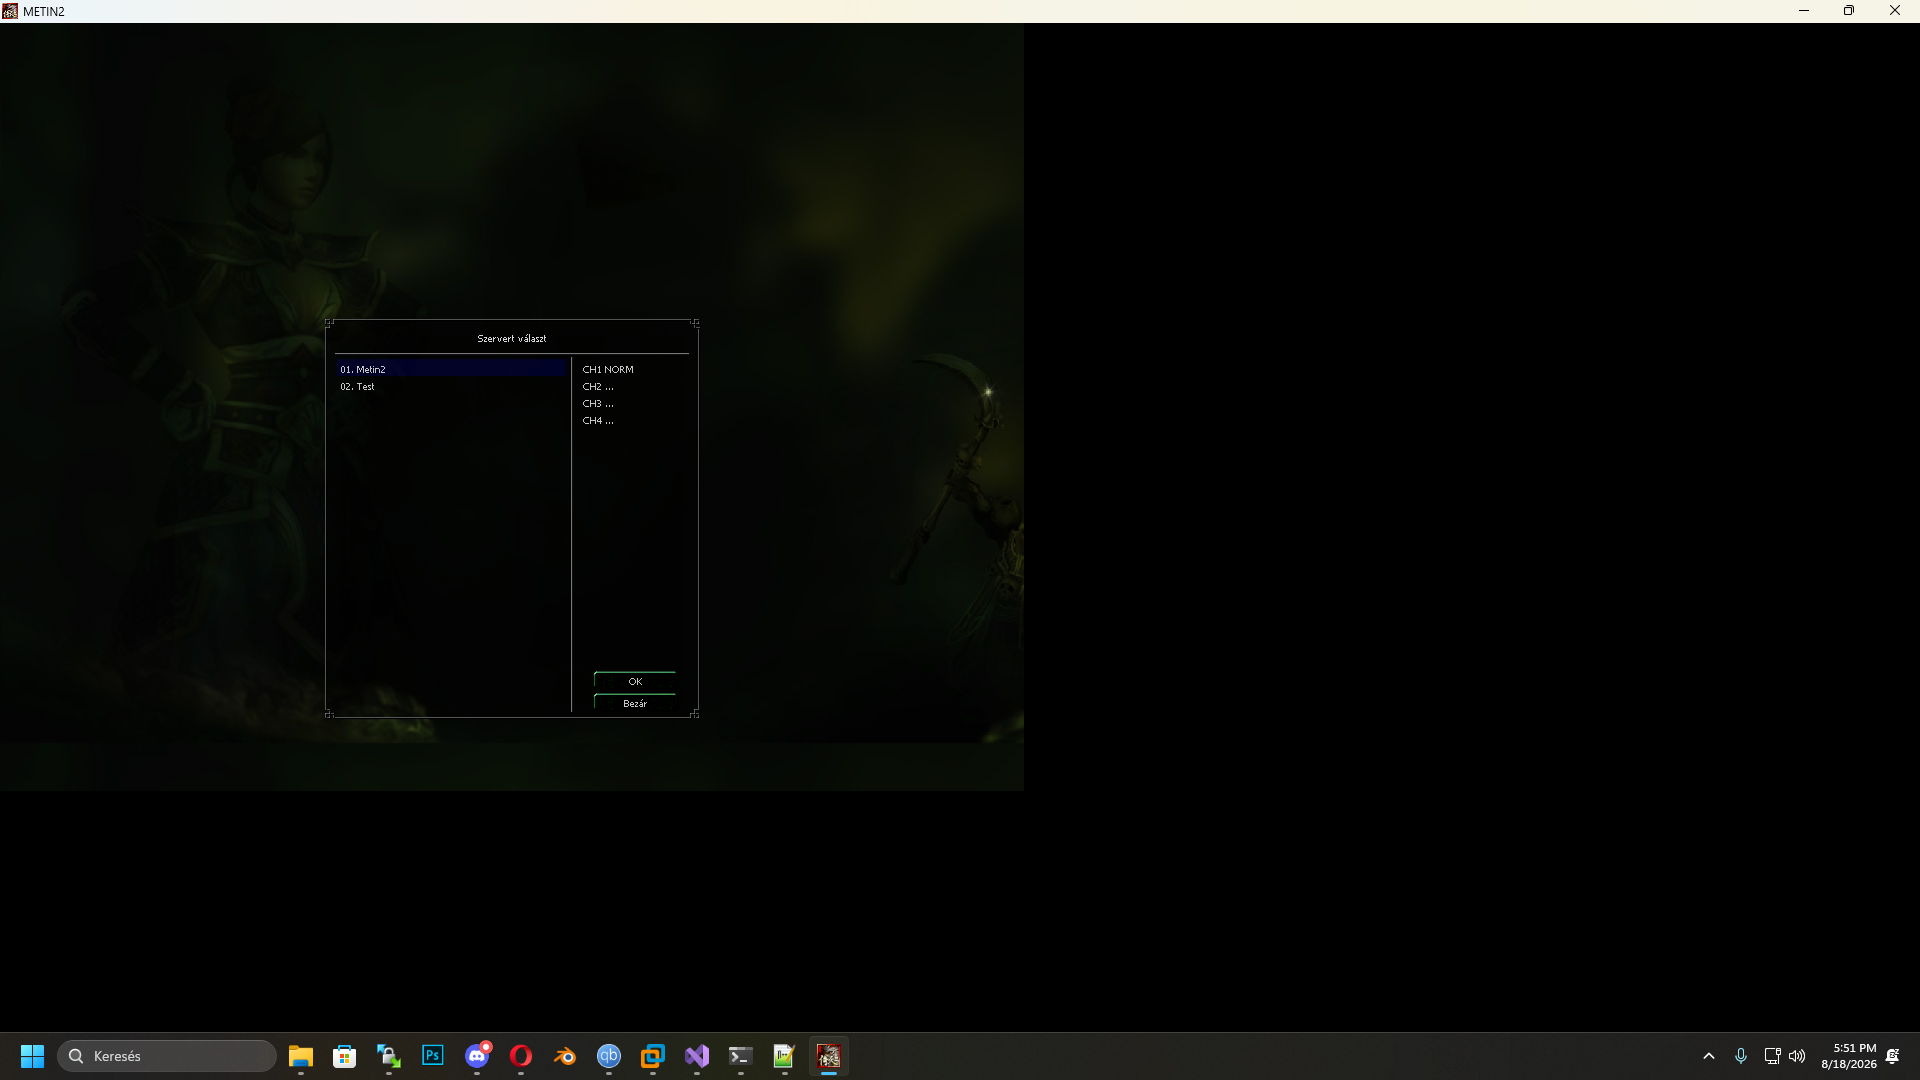
Task: Minimize the METIN2 window
Action: point(1804,11)
